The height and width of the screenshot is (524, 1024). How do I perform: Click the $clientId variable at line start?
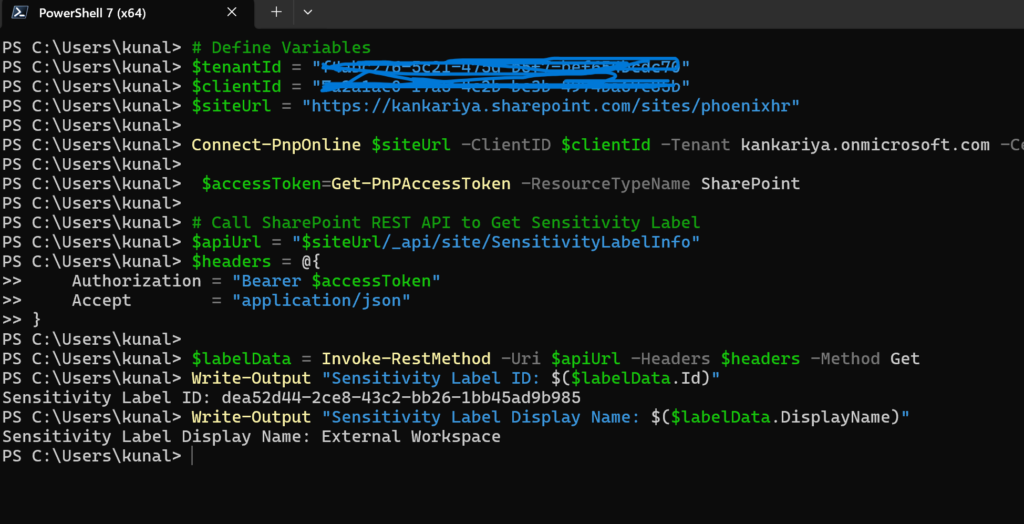[236, 86]
